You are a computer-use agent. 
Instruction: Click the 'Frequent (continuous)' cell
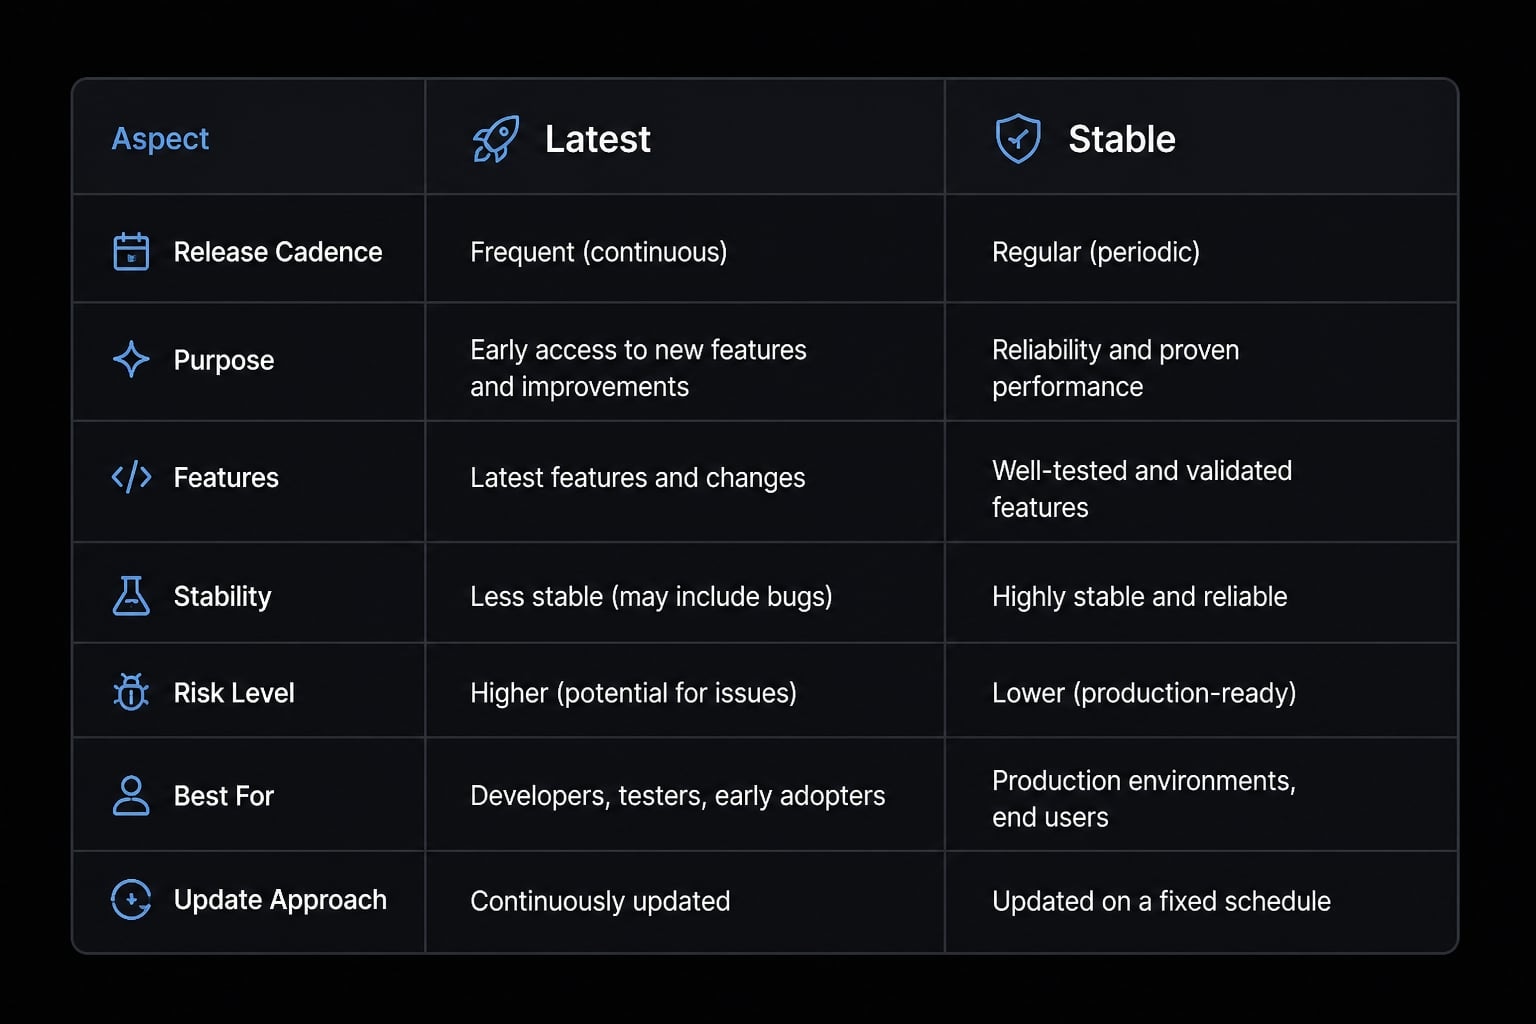pos(599,252)
